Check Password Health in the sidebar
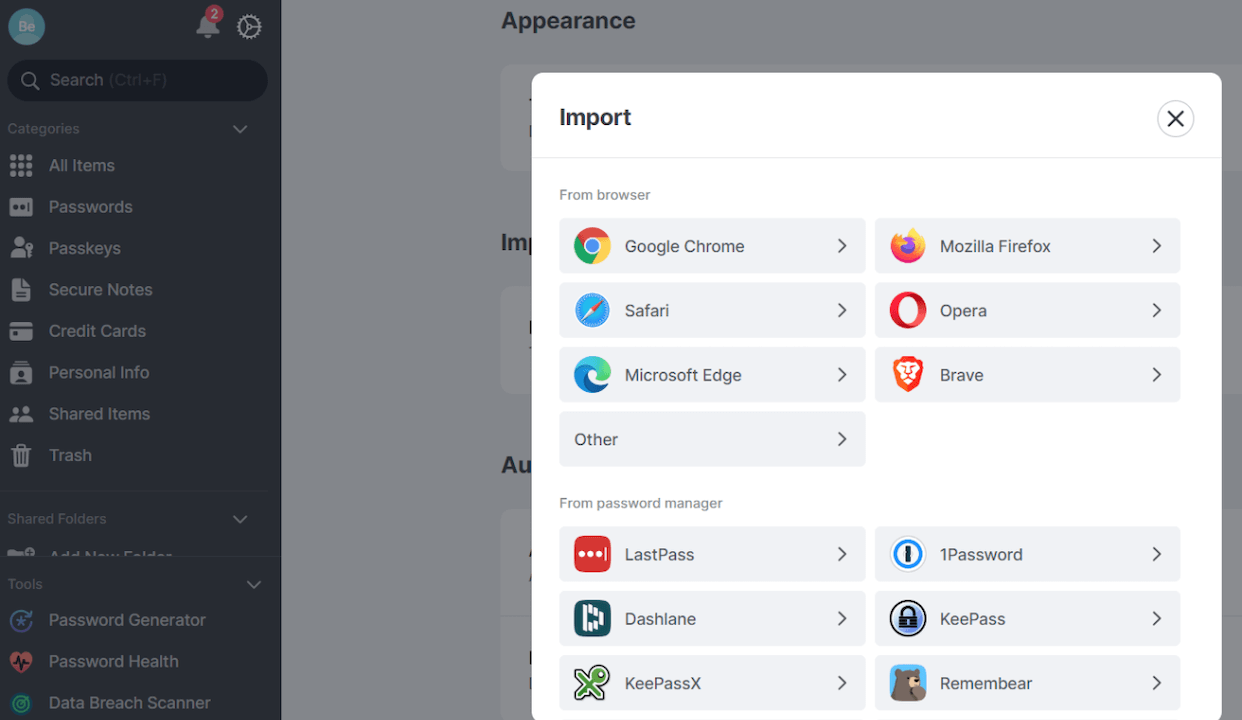Image resolution: width=1242 pixels, height=720 pixels. (x=113, y=661)
